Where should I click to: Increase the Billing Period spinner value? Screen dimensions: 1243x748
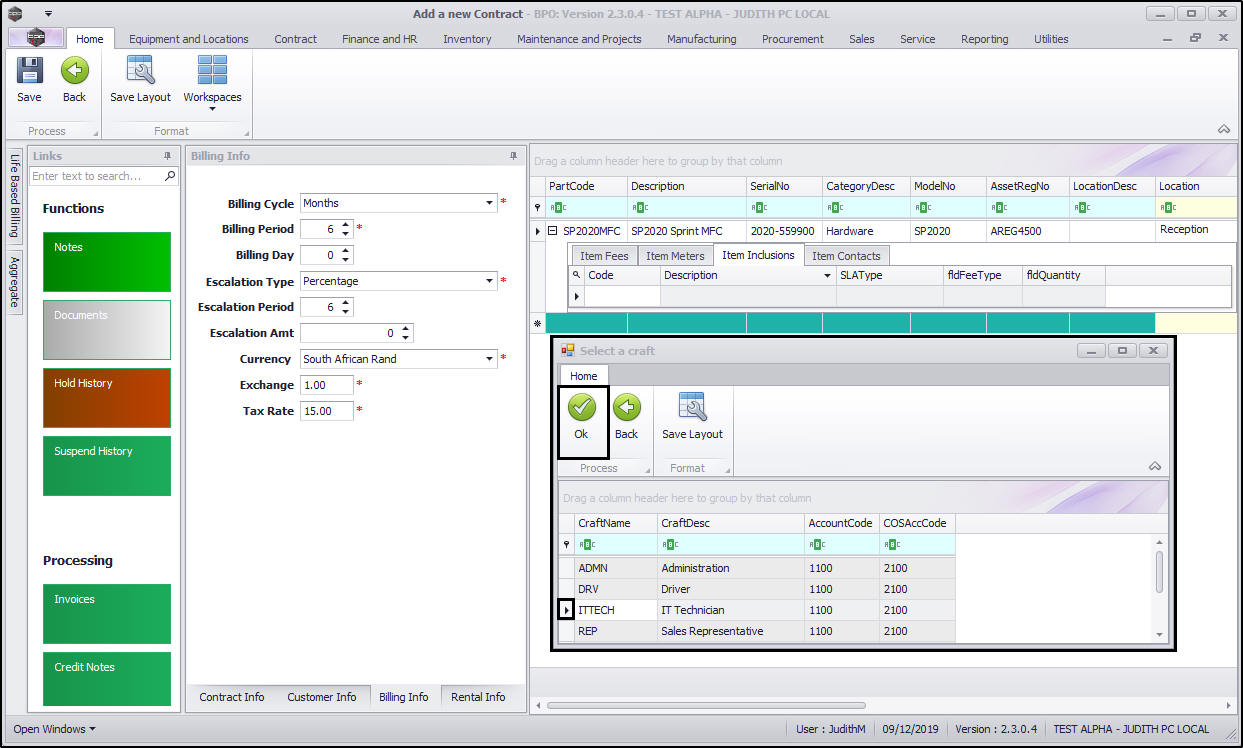pyautogui.click(x=345, y=225)
